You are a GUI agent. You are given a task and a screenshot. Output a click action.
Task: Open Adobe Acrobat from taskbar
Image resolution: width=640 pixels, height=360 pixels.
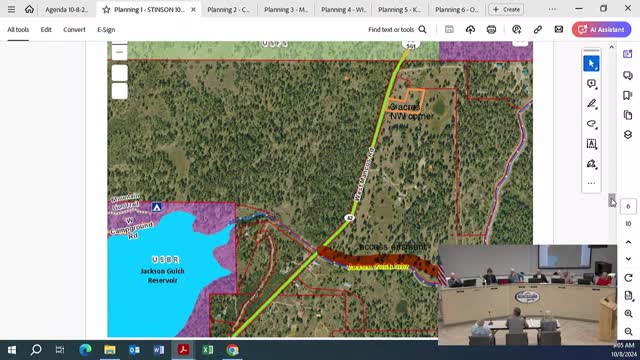183,350
